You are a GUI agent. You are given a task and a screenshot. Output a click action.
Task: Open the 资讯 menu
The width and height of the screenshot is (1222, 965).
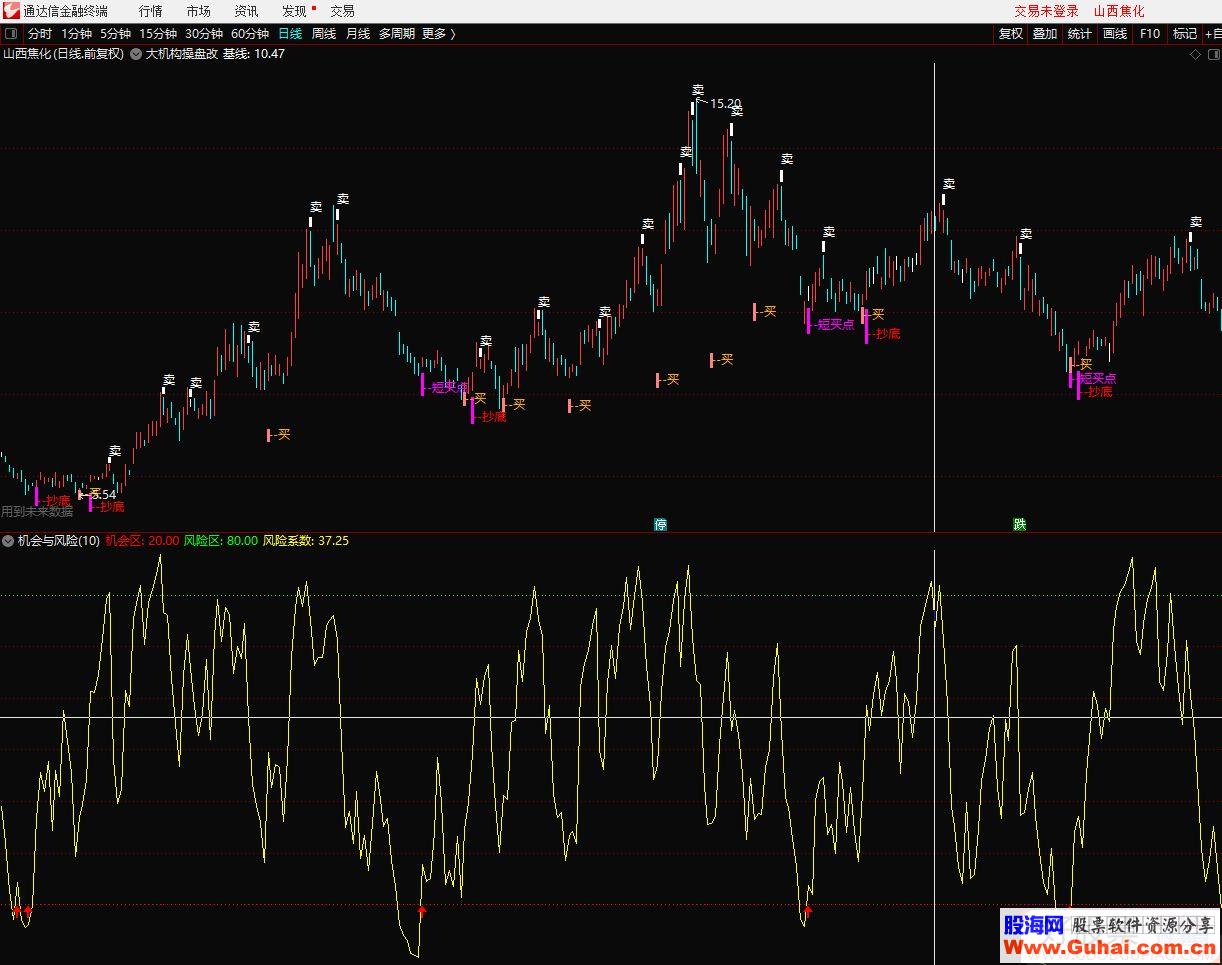point(246,11)
